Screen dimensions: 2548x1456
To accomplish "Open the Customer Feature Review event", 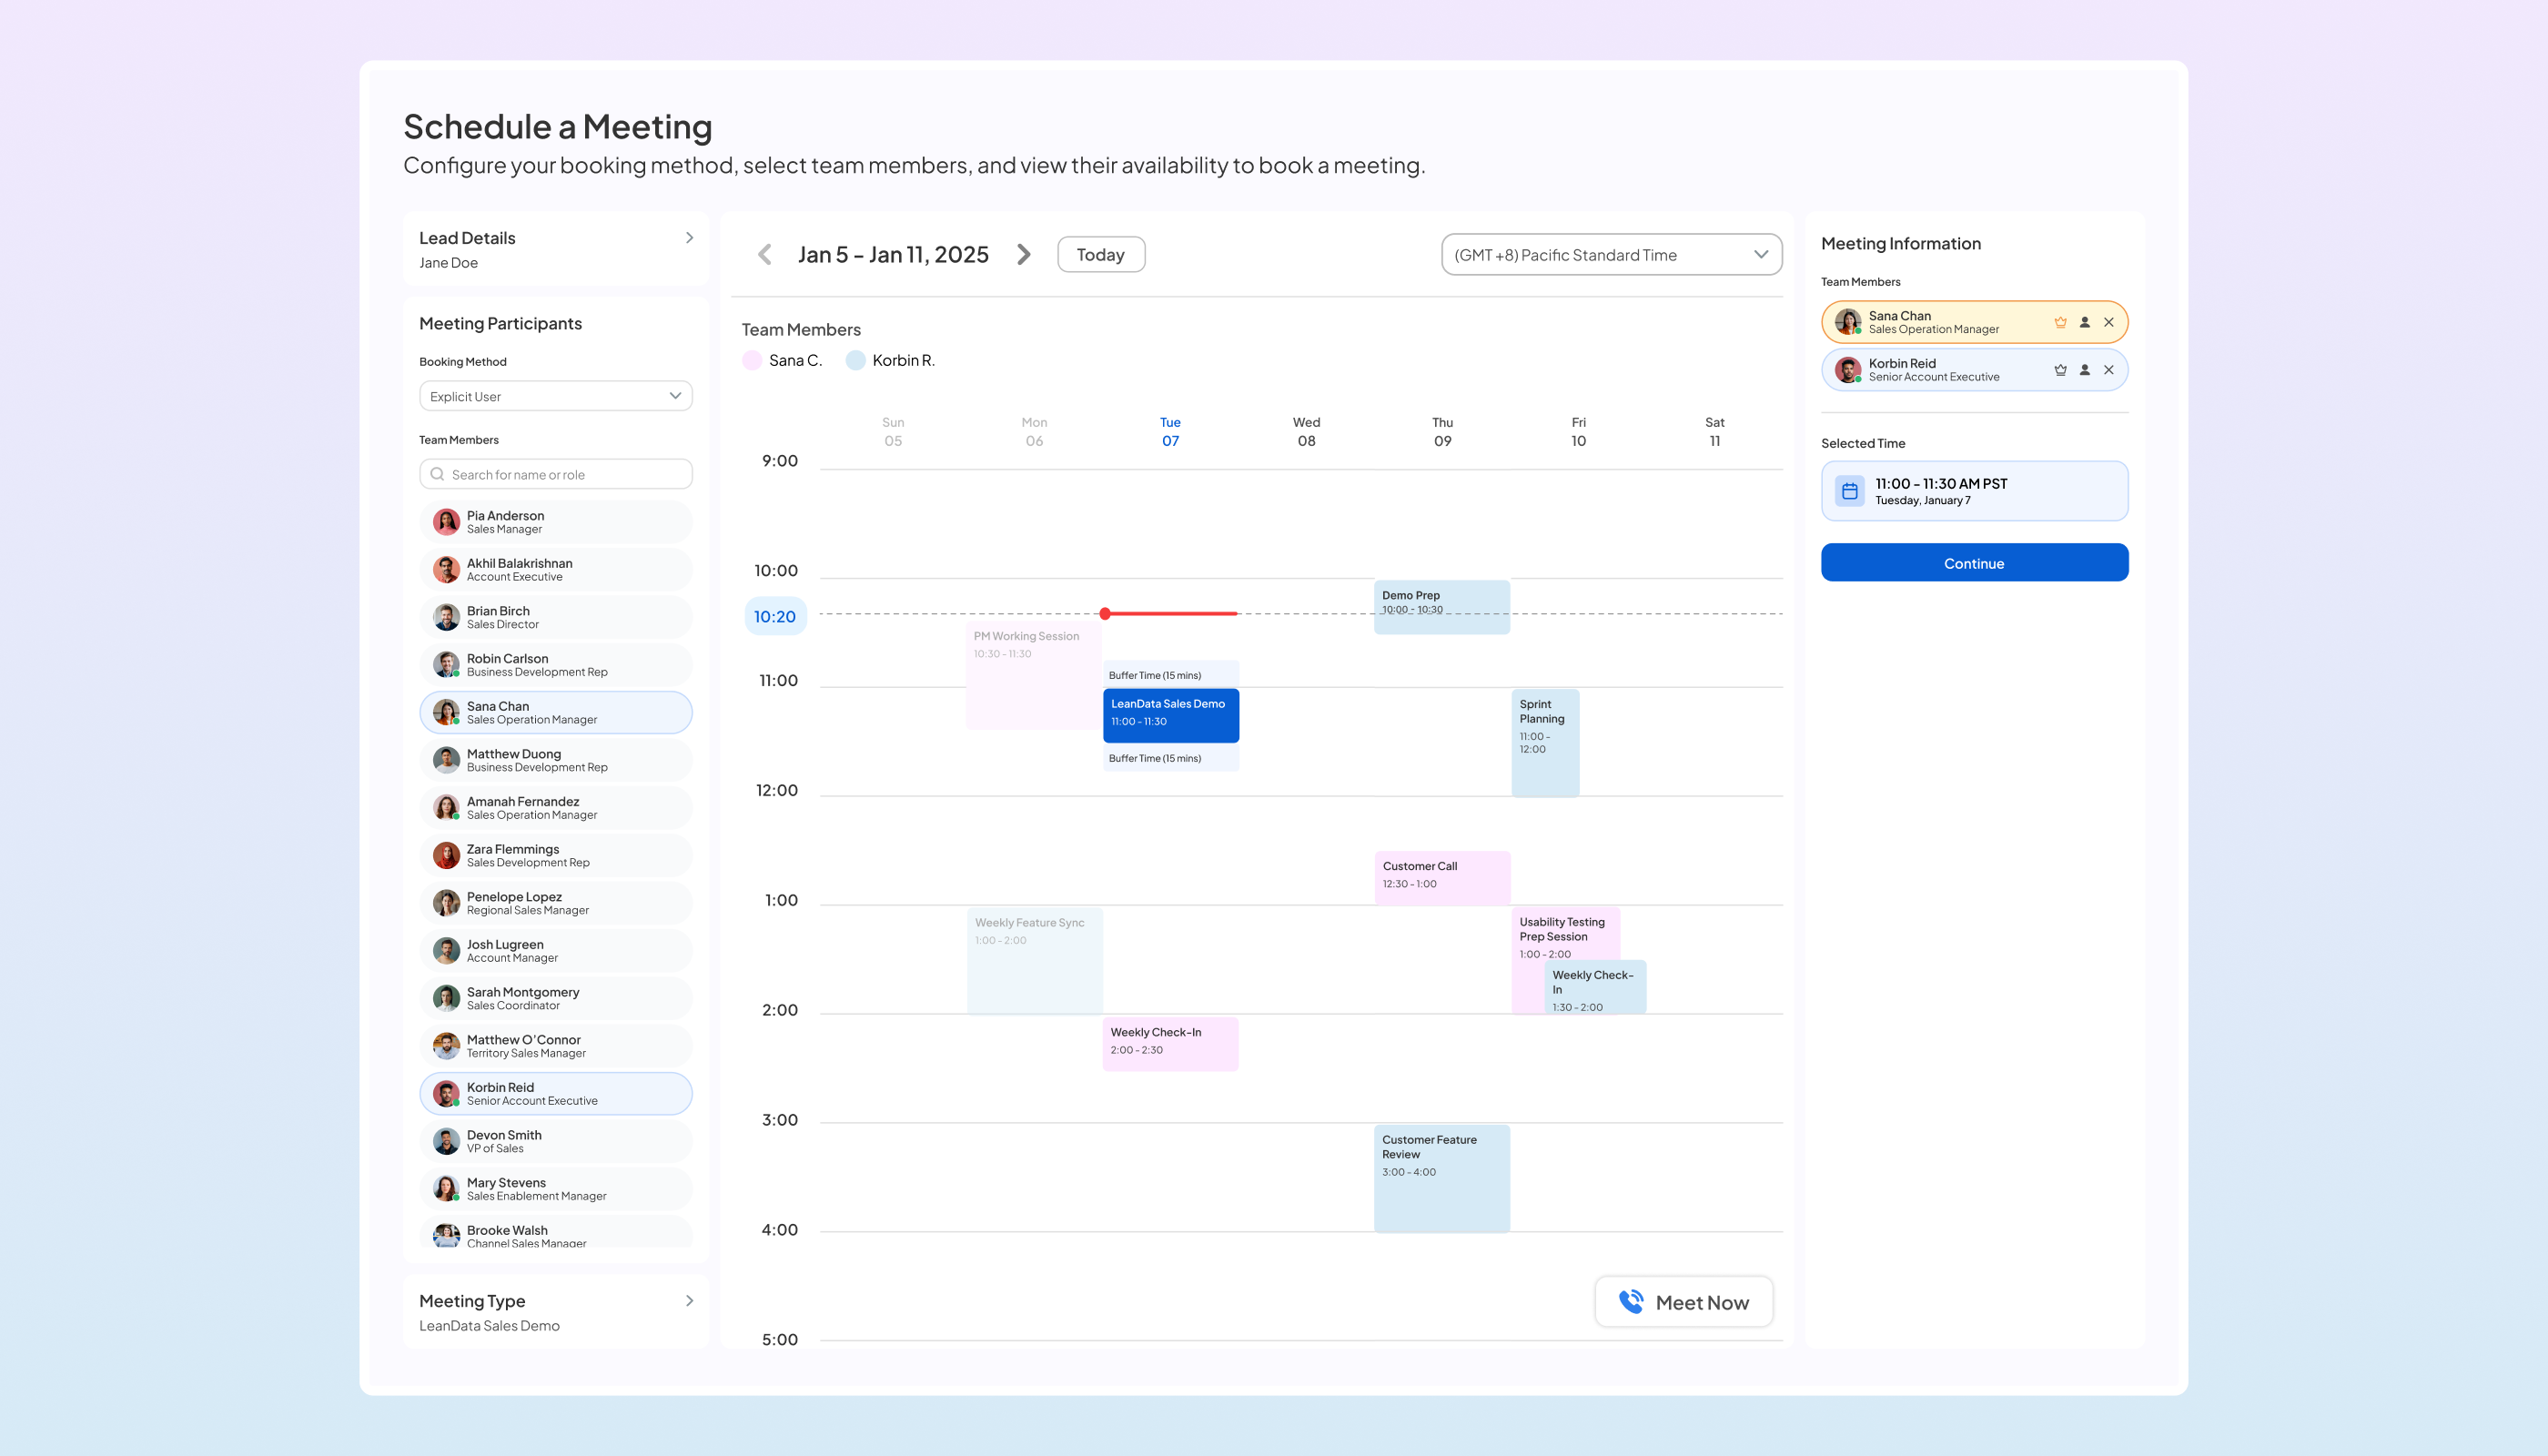I will point(1442,1179).
